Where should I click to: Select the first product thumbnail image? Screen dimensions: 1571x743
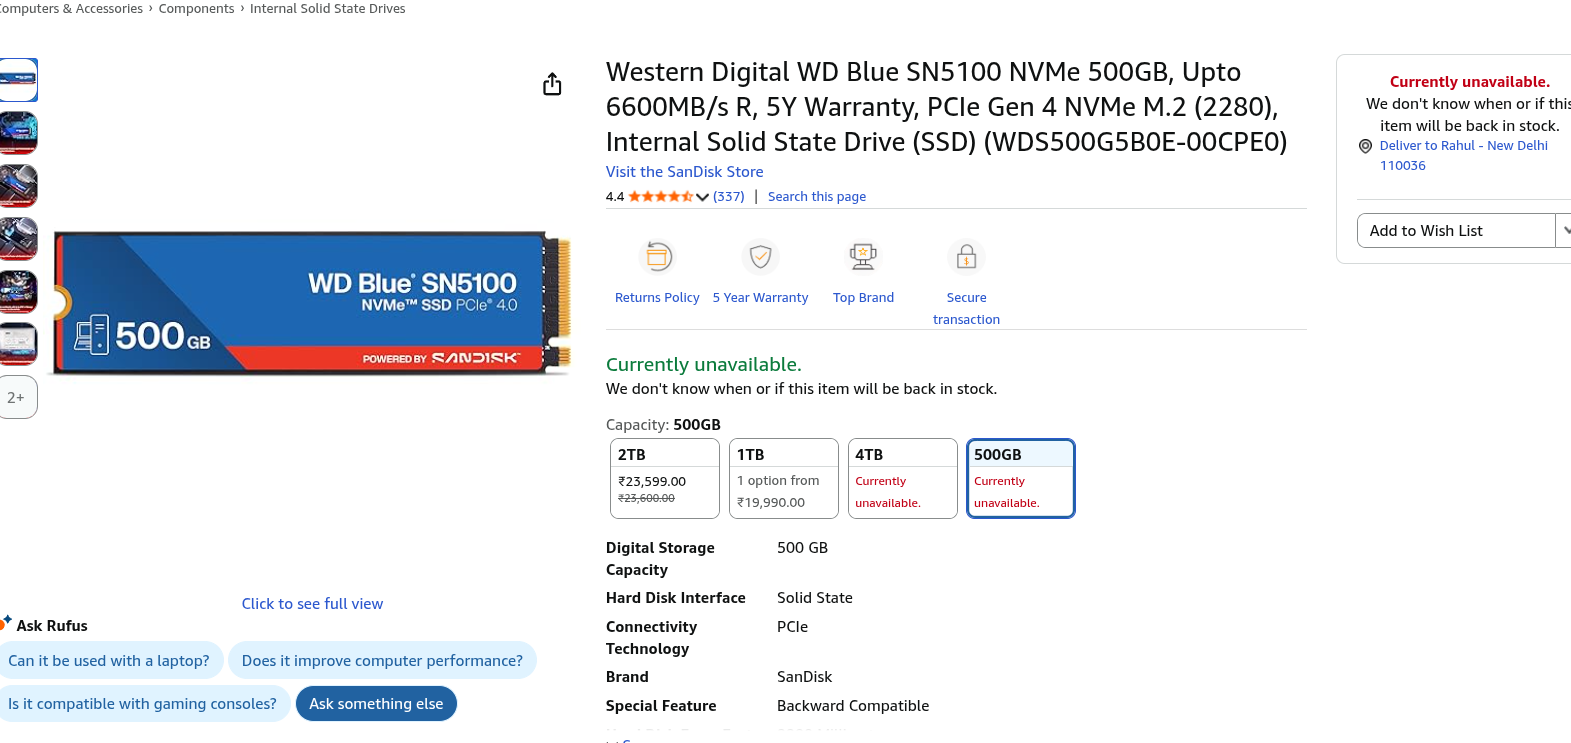[x=18, y=80]
